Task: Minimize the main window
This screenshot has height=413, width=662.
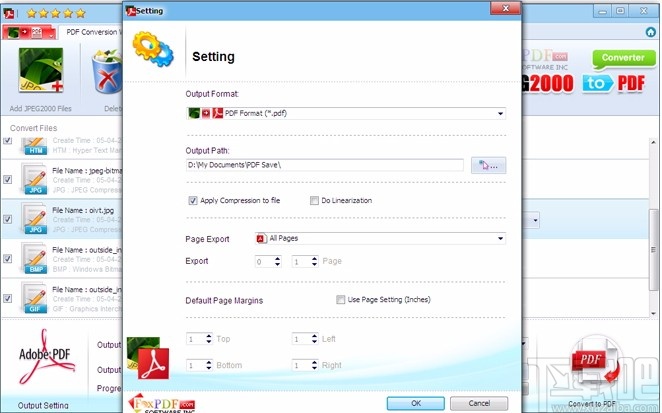Action: [x=602, y=11]
